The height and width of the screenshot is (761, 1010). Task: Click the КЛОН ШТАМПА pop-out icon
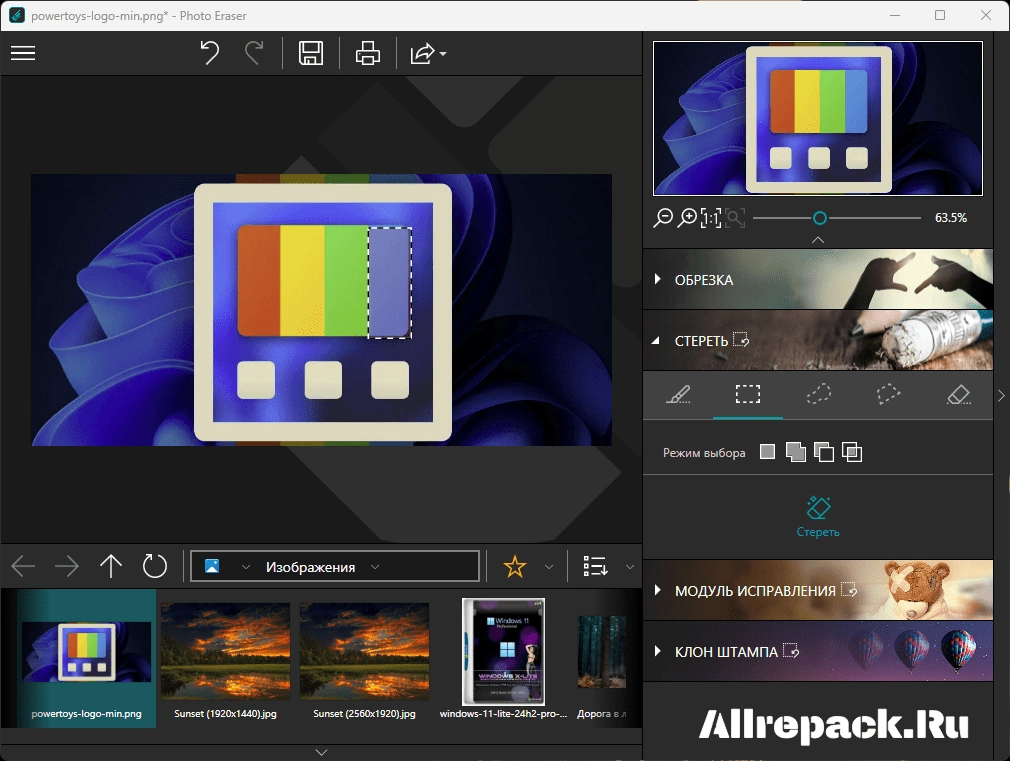click(791, 650)
